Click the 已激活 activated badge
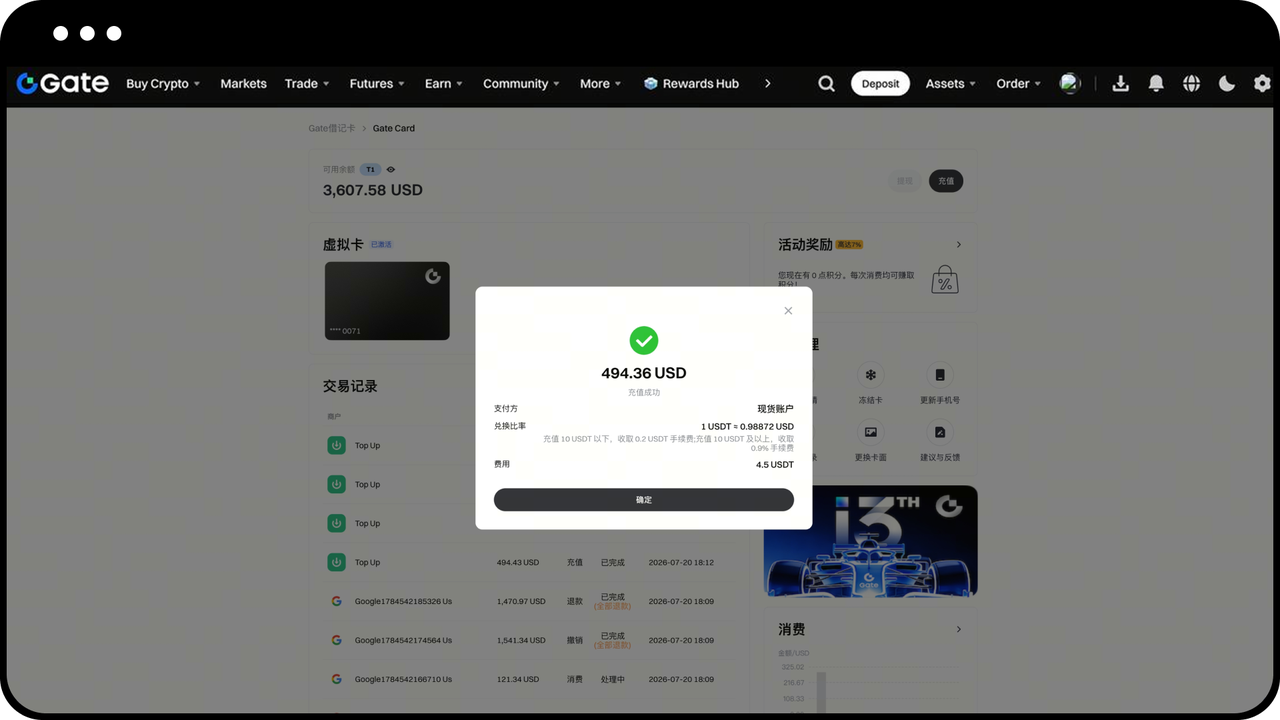The width and height of the screenshot is (1280, 720). [381, 244]
